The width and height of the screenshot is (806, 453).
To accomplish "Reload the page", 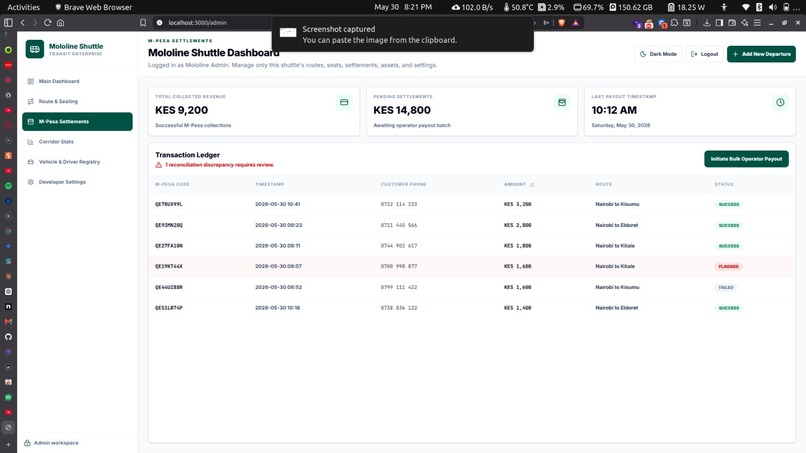I will (47, 23).
